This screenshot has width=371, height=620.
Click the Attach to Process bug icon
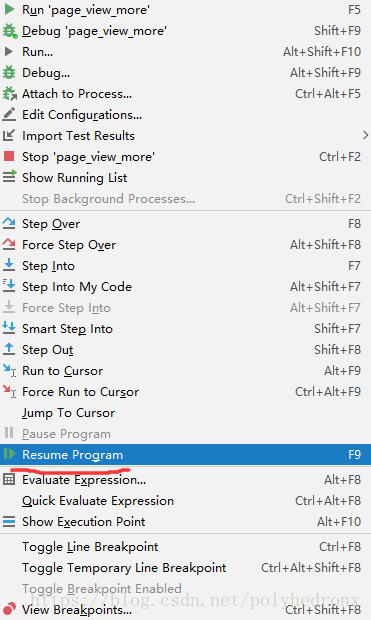pyautogui.click(x=9, y=94)
